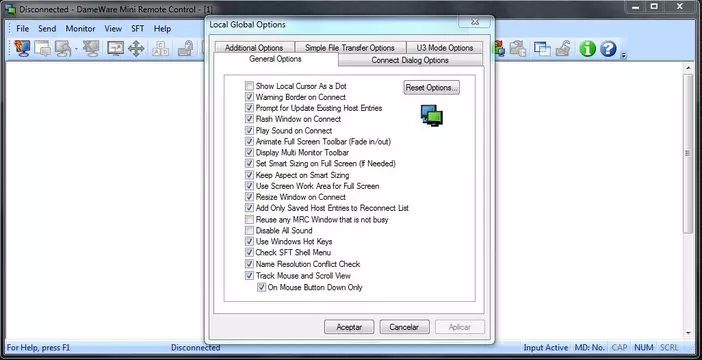Check the Disable All Sound box
Screen dimensions: 702x360
tap(249, 231)
